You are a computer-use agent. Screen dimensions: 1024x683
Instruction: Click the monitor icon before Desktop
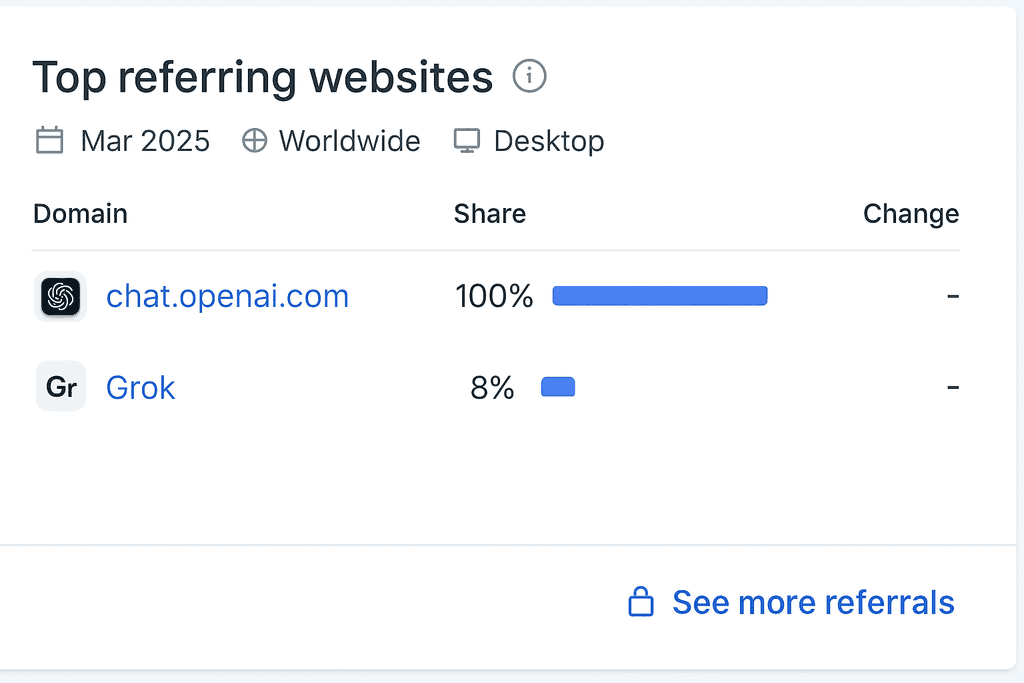click(467, 140)
